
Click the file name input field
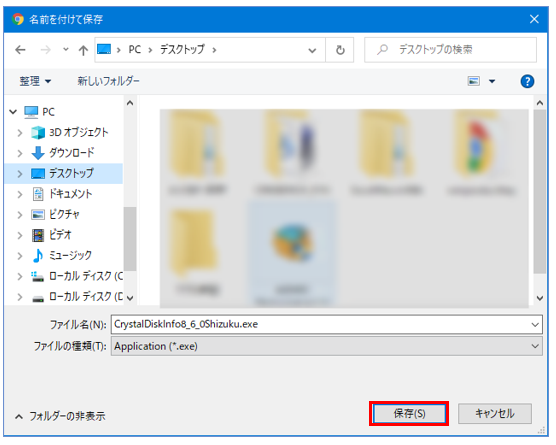326,324
